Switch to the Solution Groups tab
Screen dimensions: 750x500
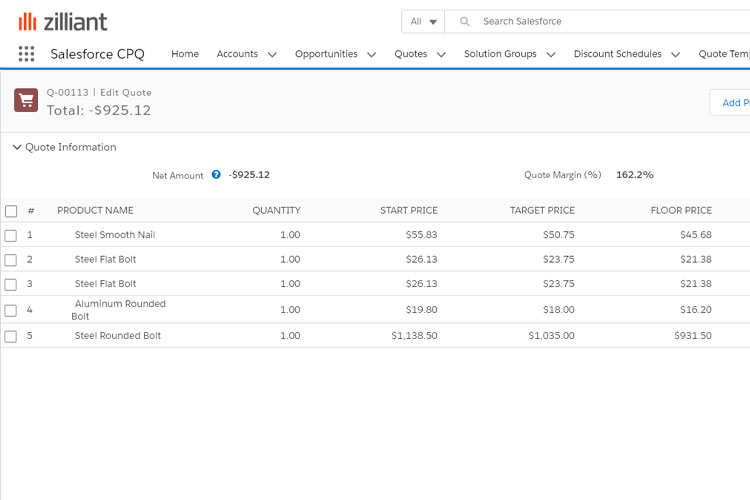(x=500, y=54)
